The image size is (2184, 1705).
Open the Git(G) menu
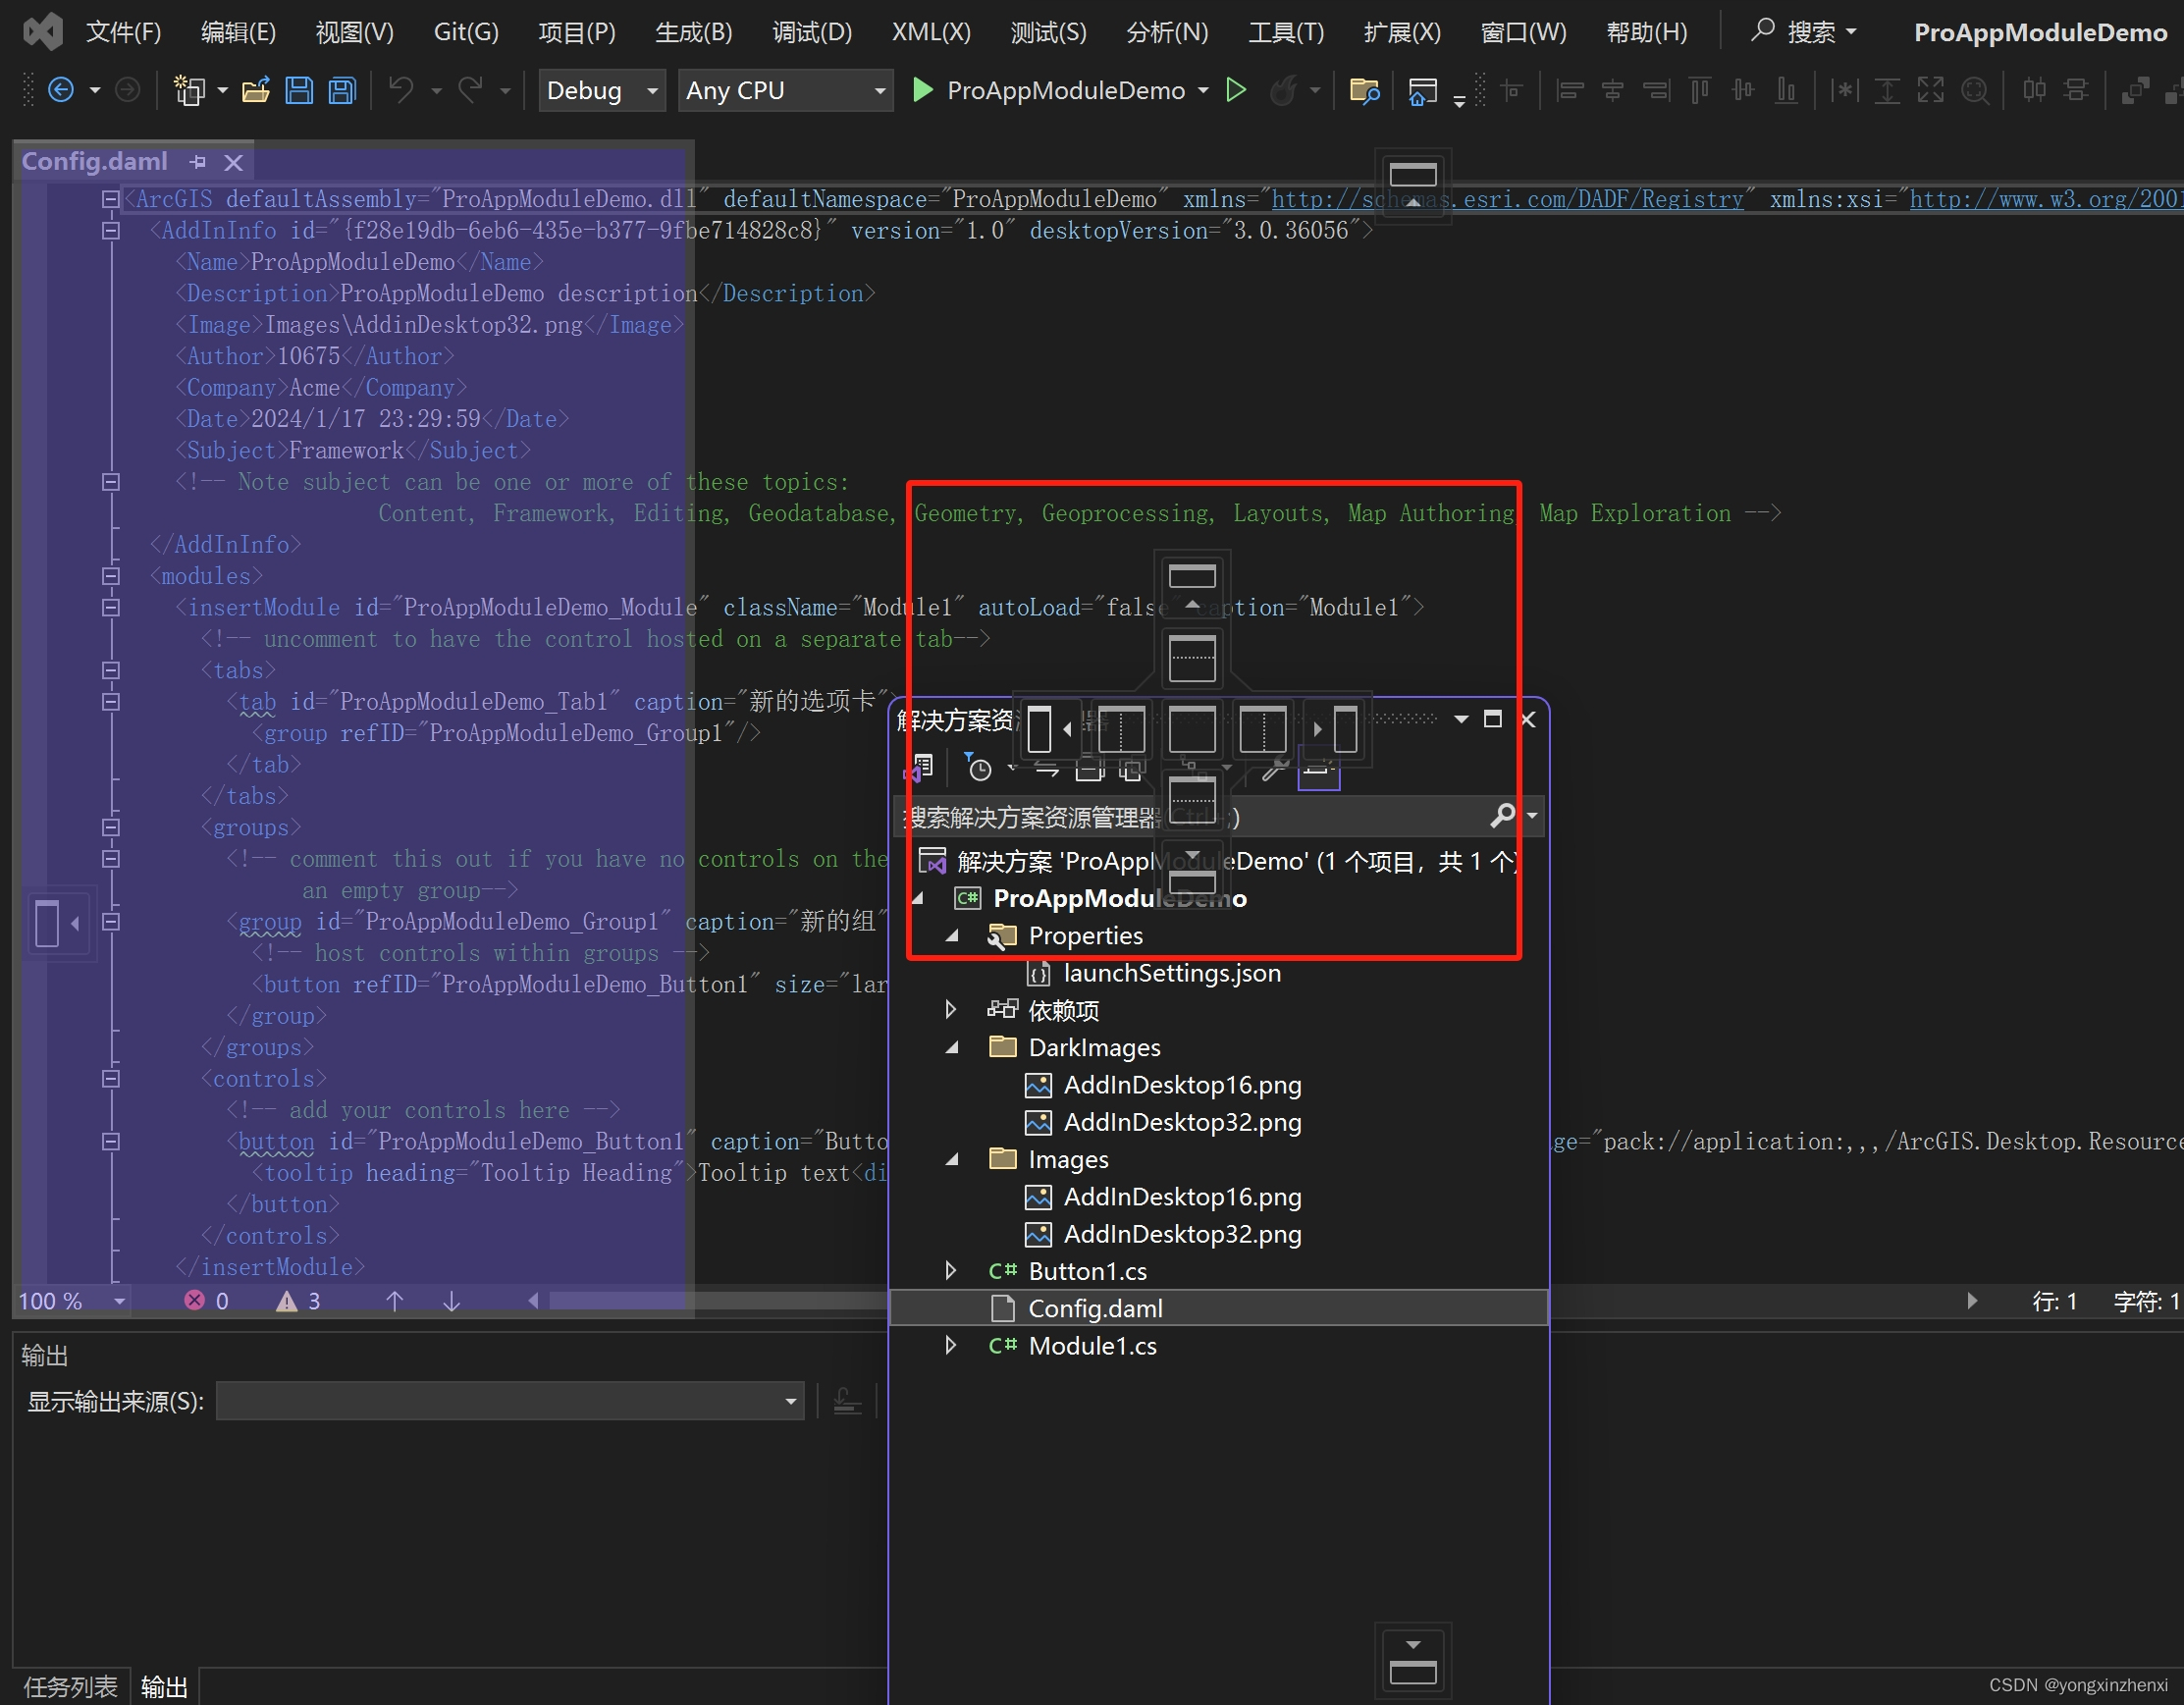point(466,32)
